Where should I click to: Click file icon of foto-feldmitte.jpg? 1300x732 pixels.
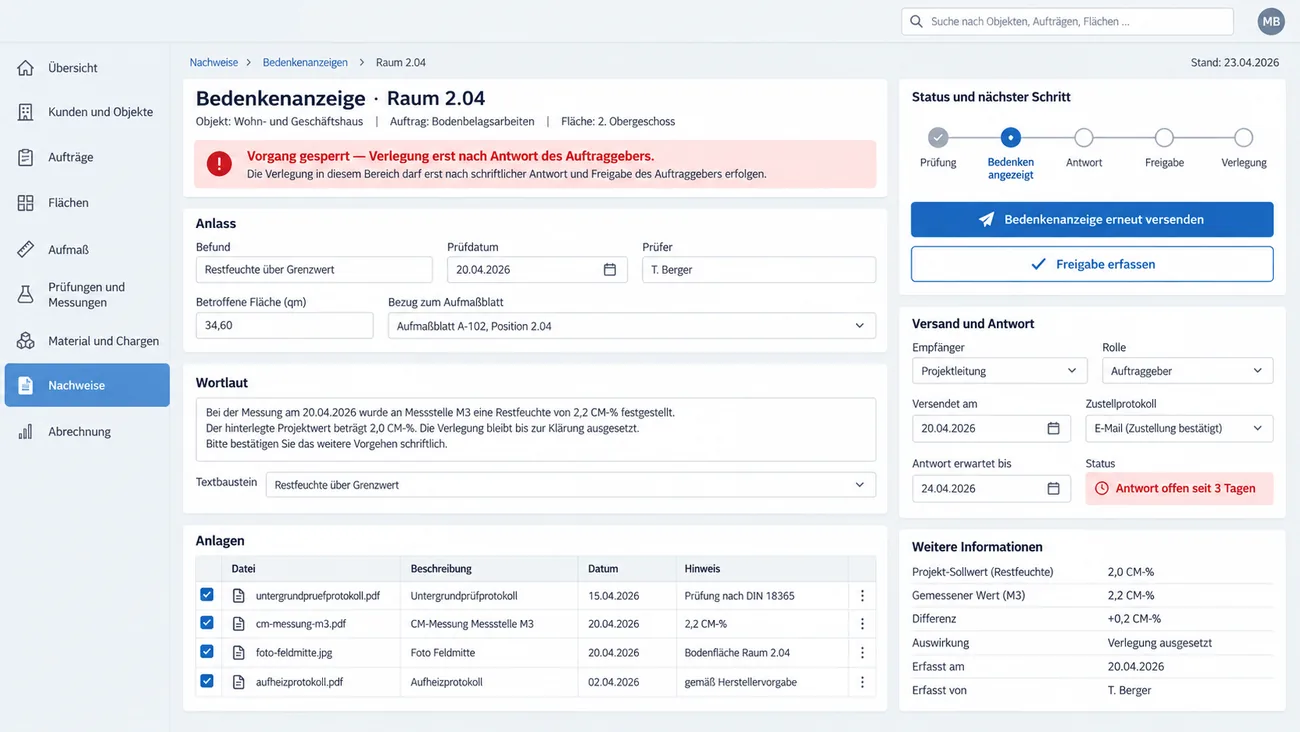tap(238, 652)
